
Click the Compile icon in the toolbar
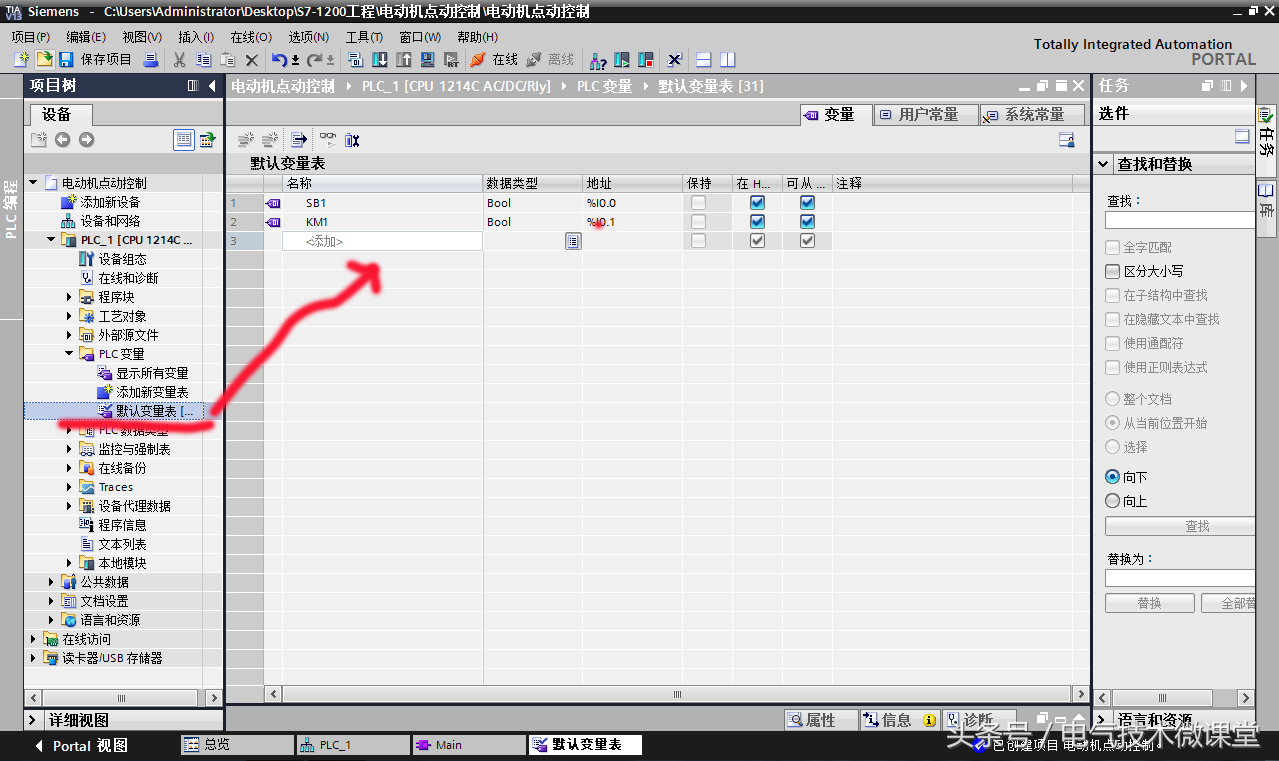pos(355,60)
